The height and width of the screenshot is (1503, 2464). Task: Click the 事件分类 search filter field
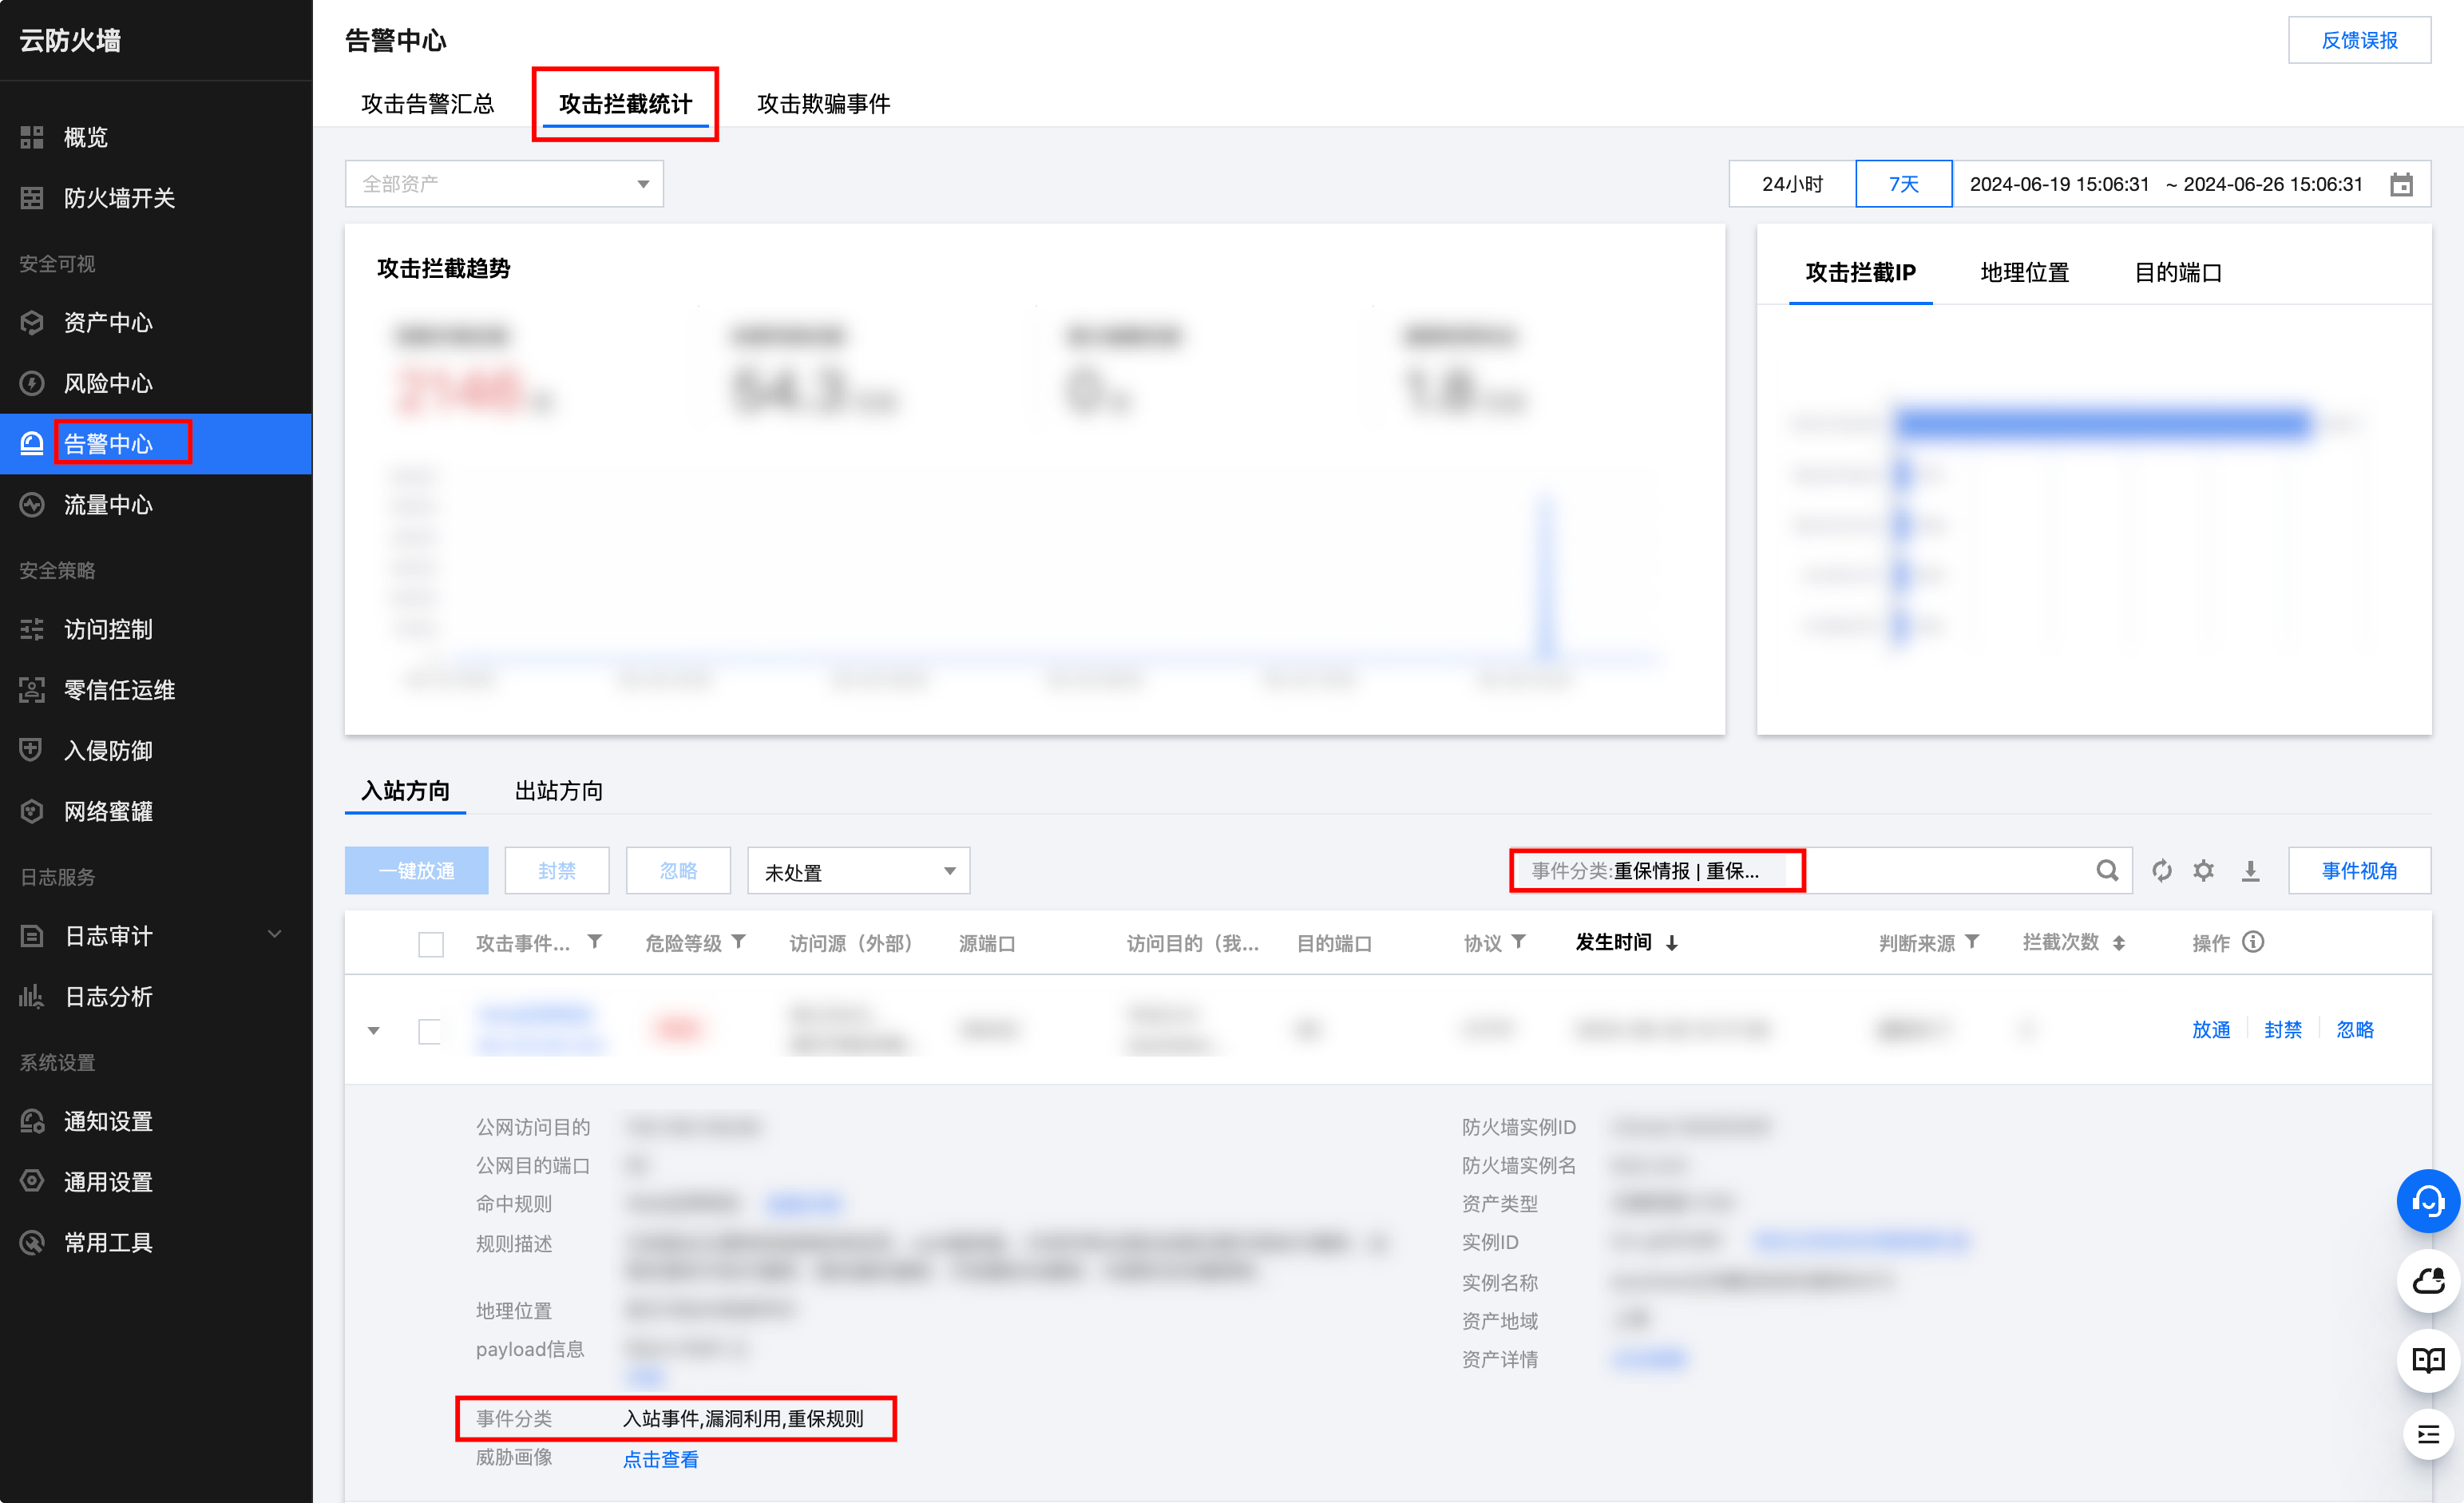click(1820, 871)
